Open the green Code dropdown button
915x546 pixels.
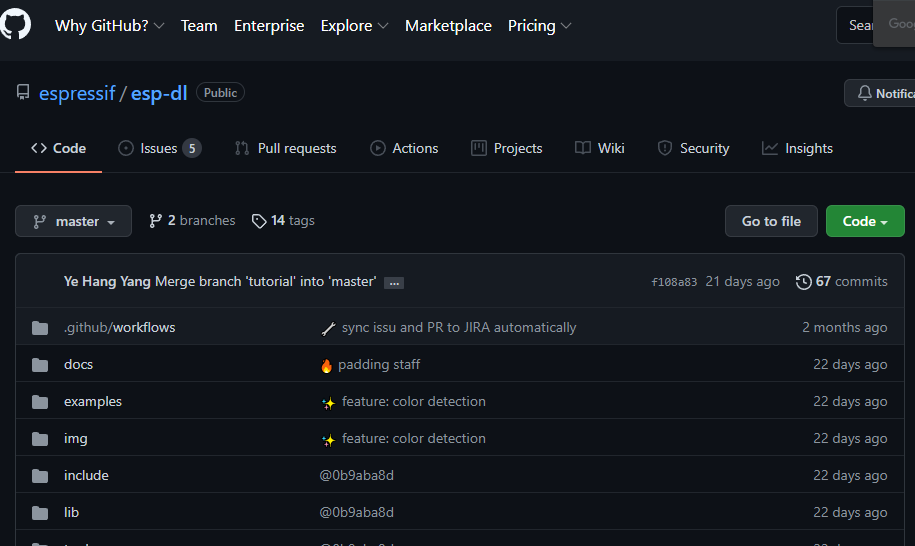(865, 221)
